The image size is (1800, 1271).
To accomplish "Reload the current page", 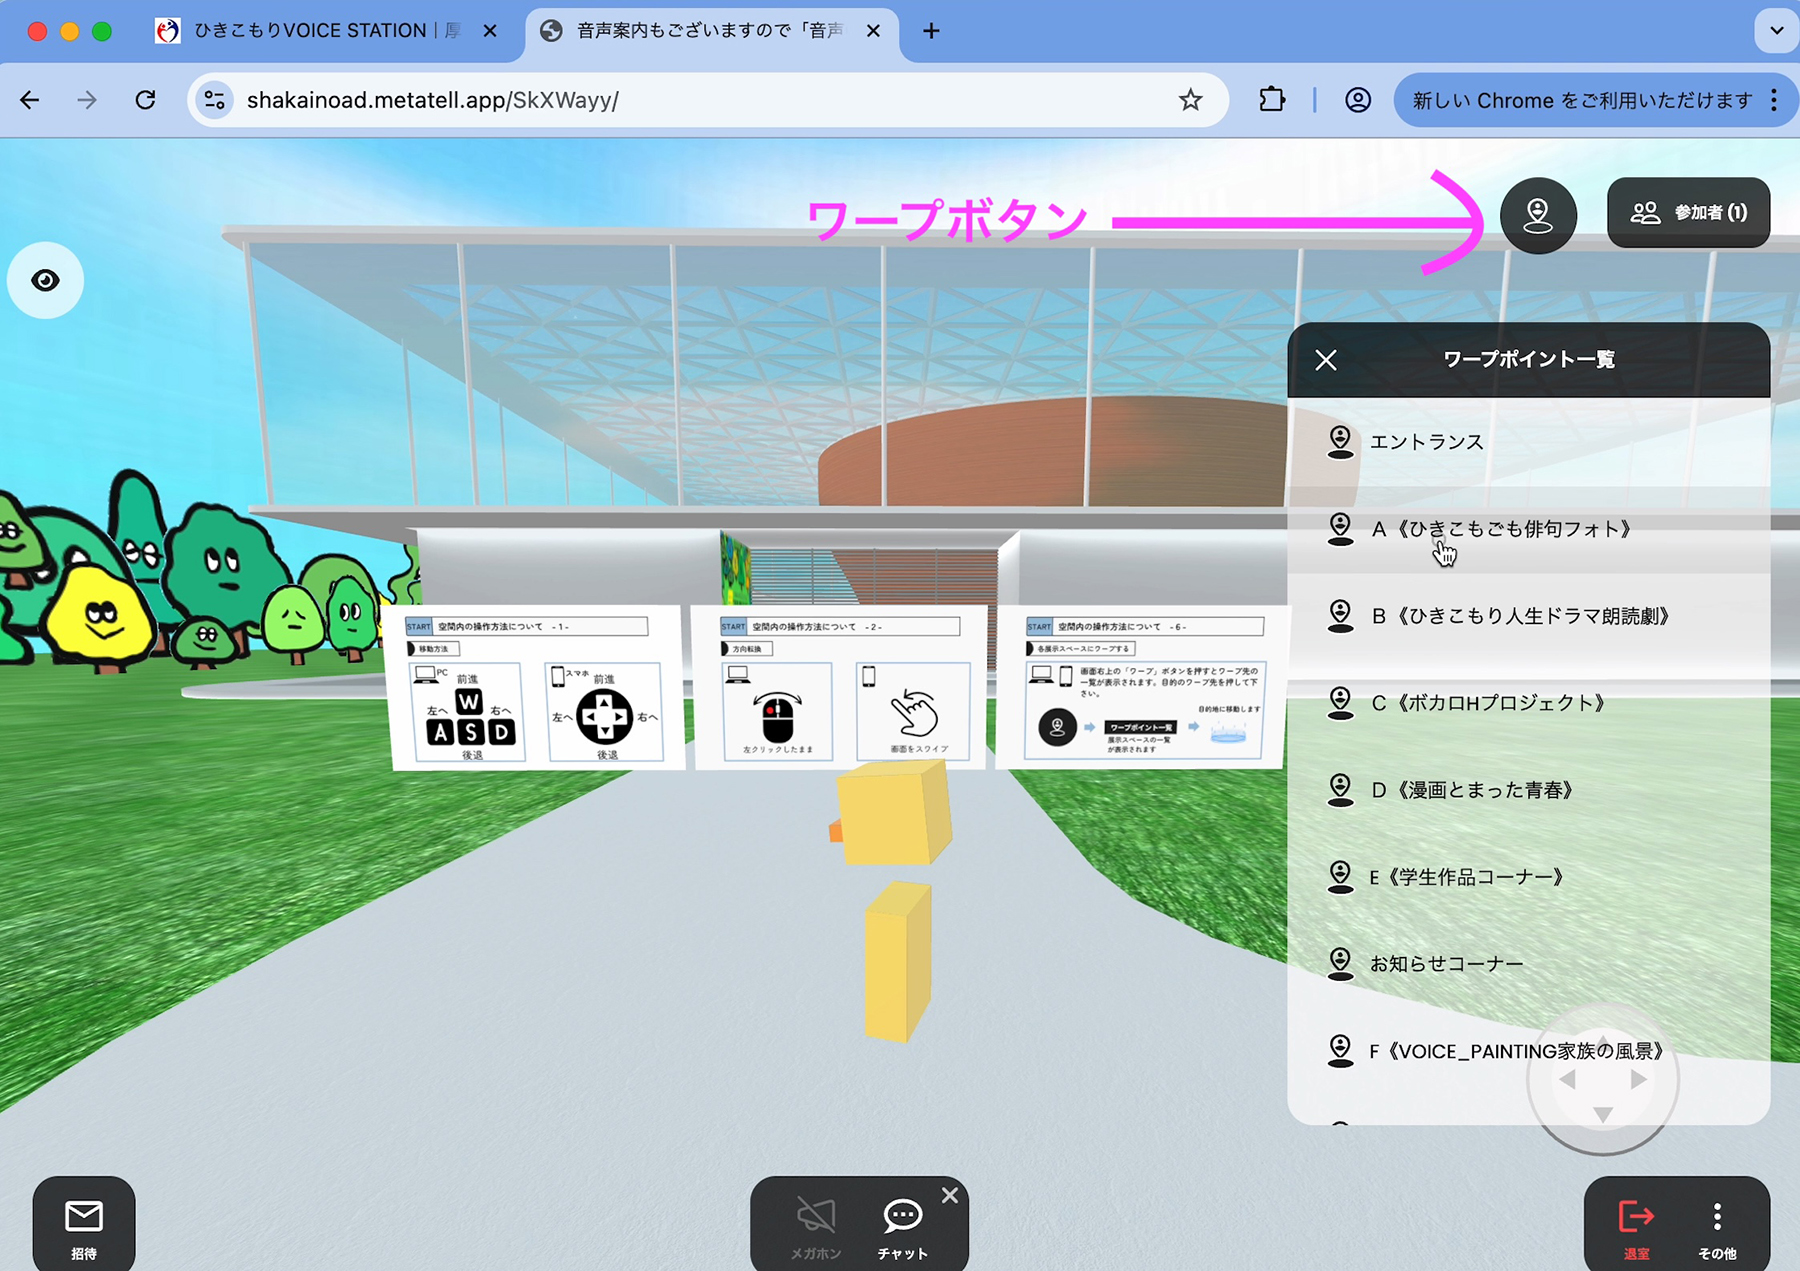I will (145, 100).
